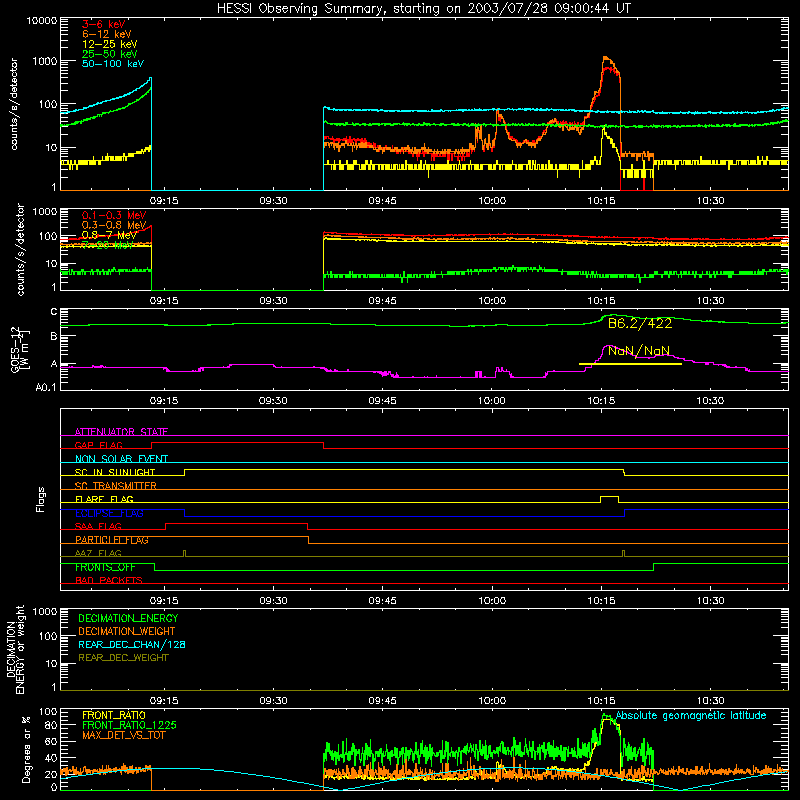Click the raised FLARE_FLAG pulse near 10:15
The width and height of the screenshot is (800, 800).
pyautogui.click(x=609, y=497)
